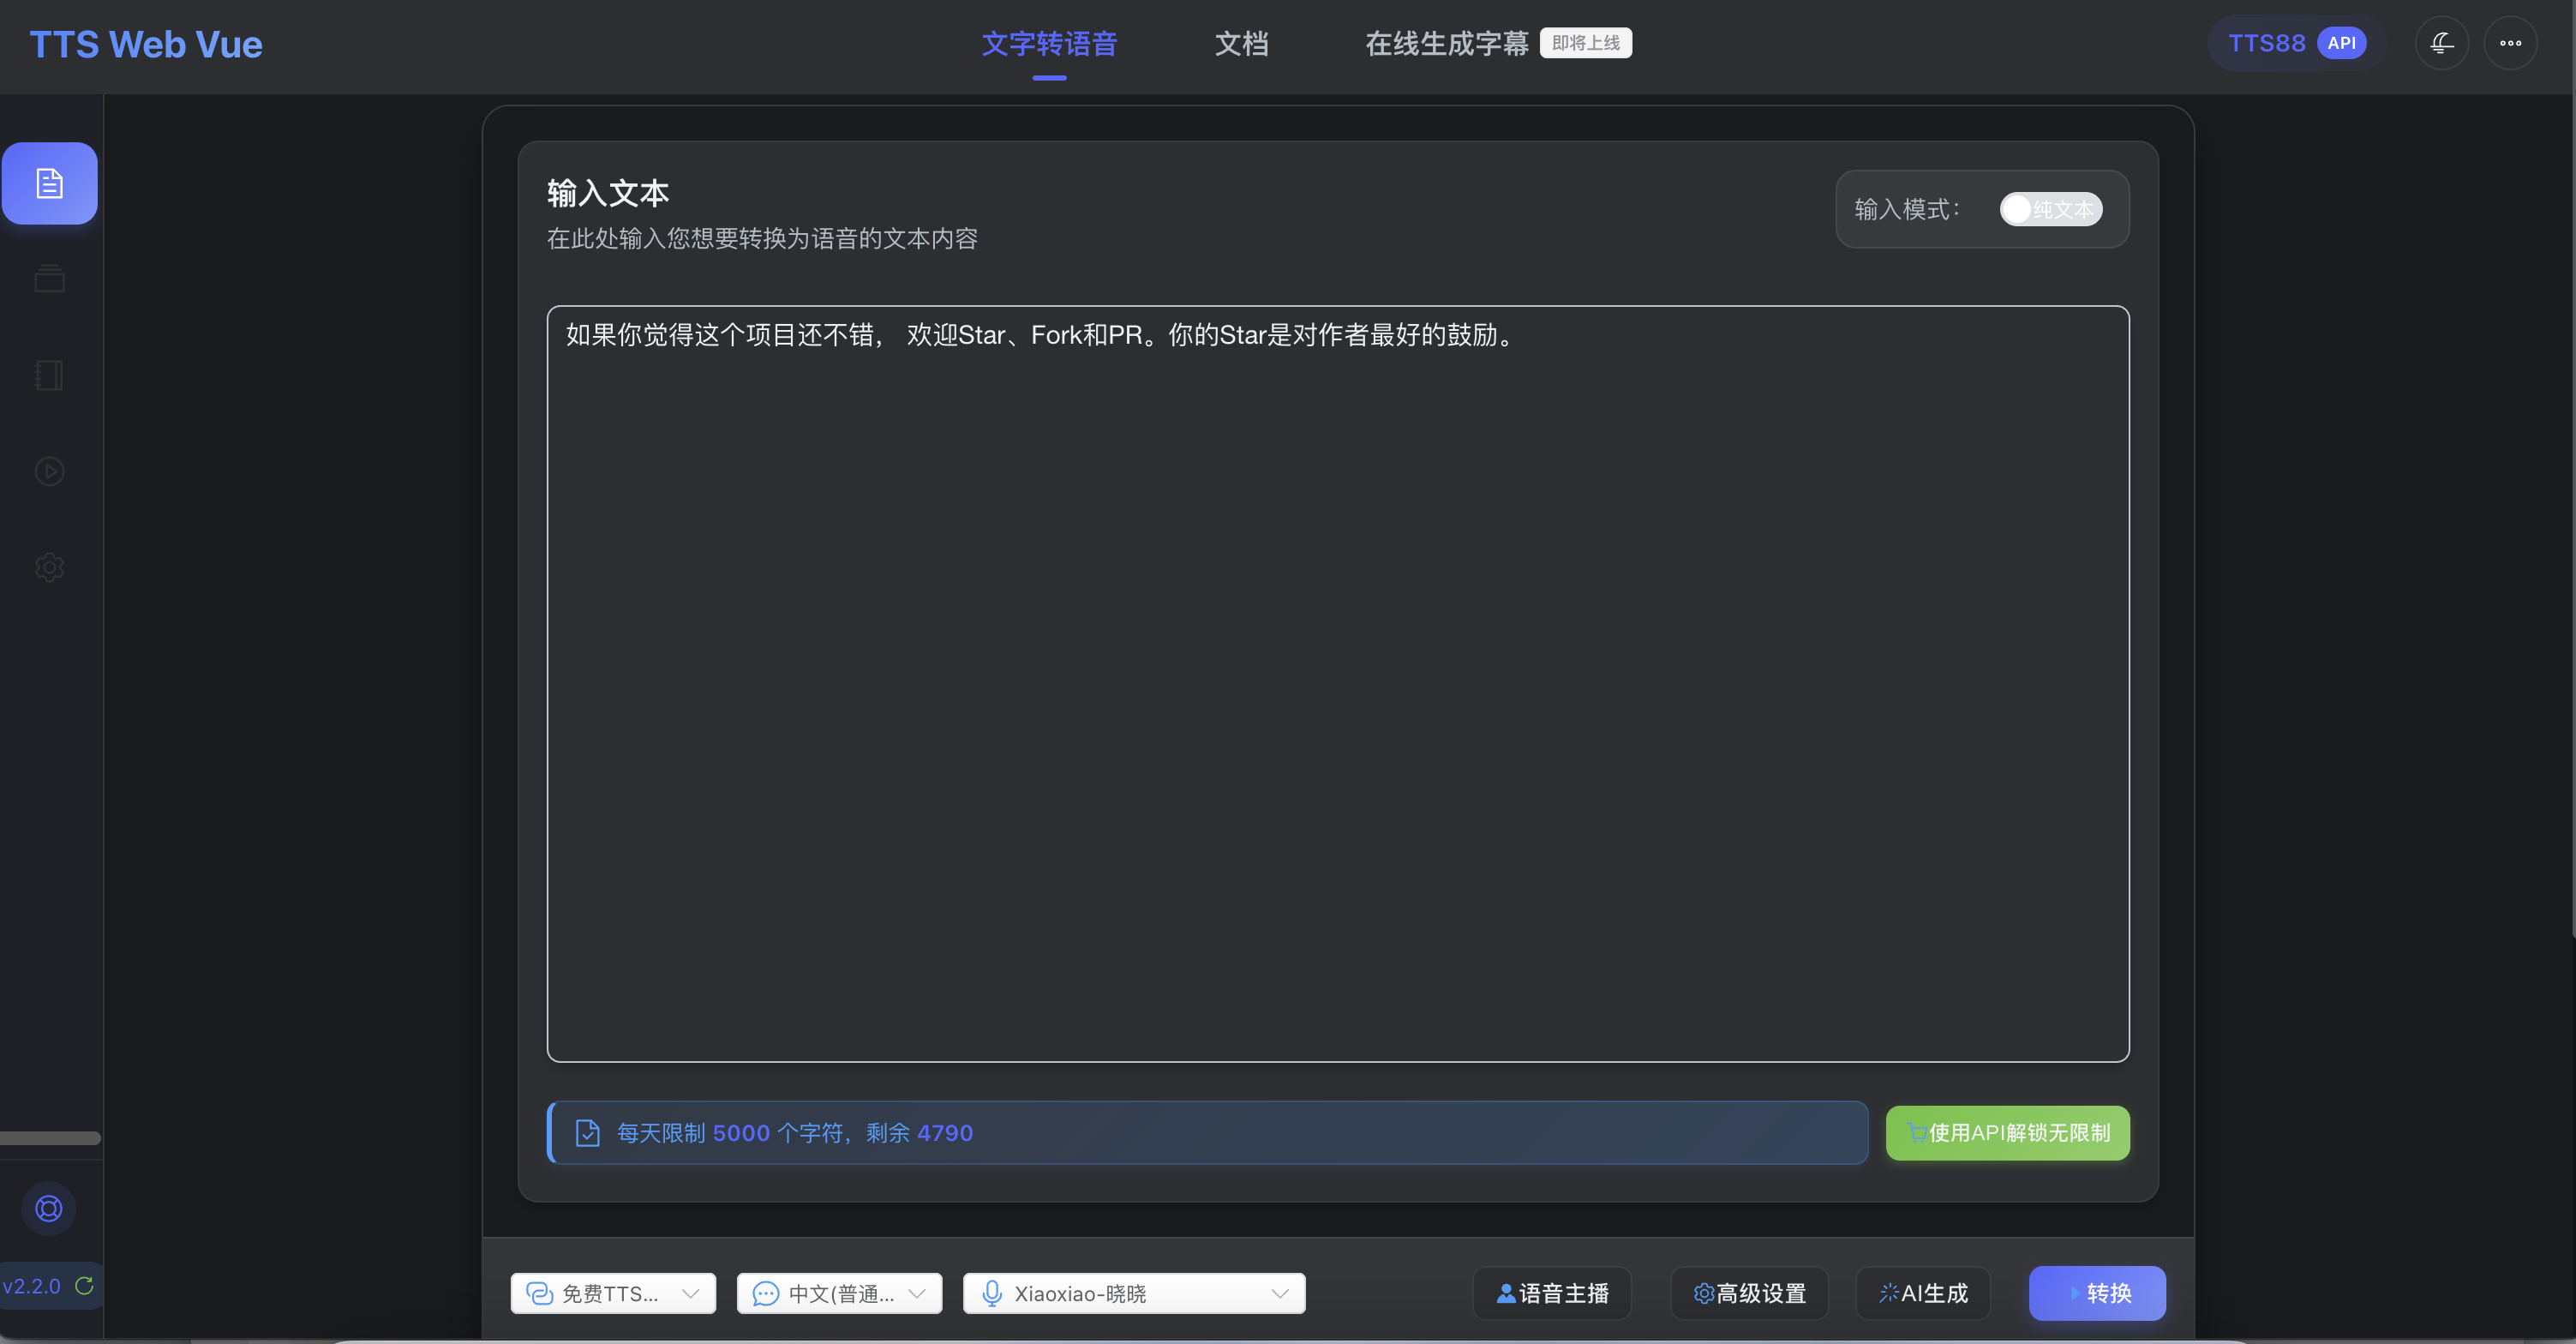The width and height of the screenshot is (2576, 1344).
Task: Open settings from the sidebar gear icon
Action: (x=49, y=567)
